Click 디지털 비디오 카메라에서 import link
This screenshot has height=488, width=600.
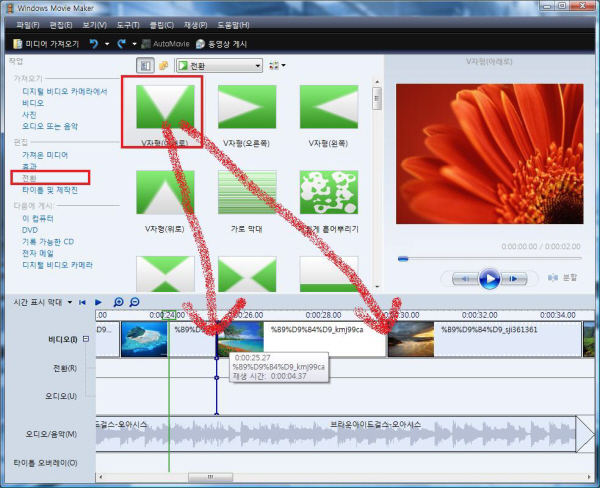(65, 91)
